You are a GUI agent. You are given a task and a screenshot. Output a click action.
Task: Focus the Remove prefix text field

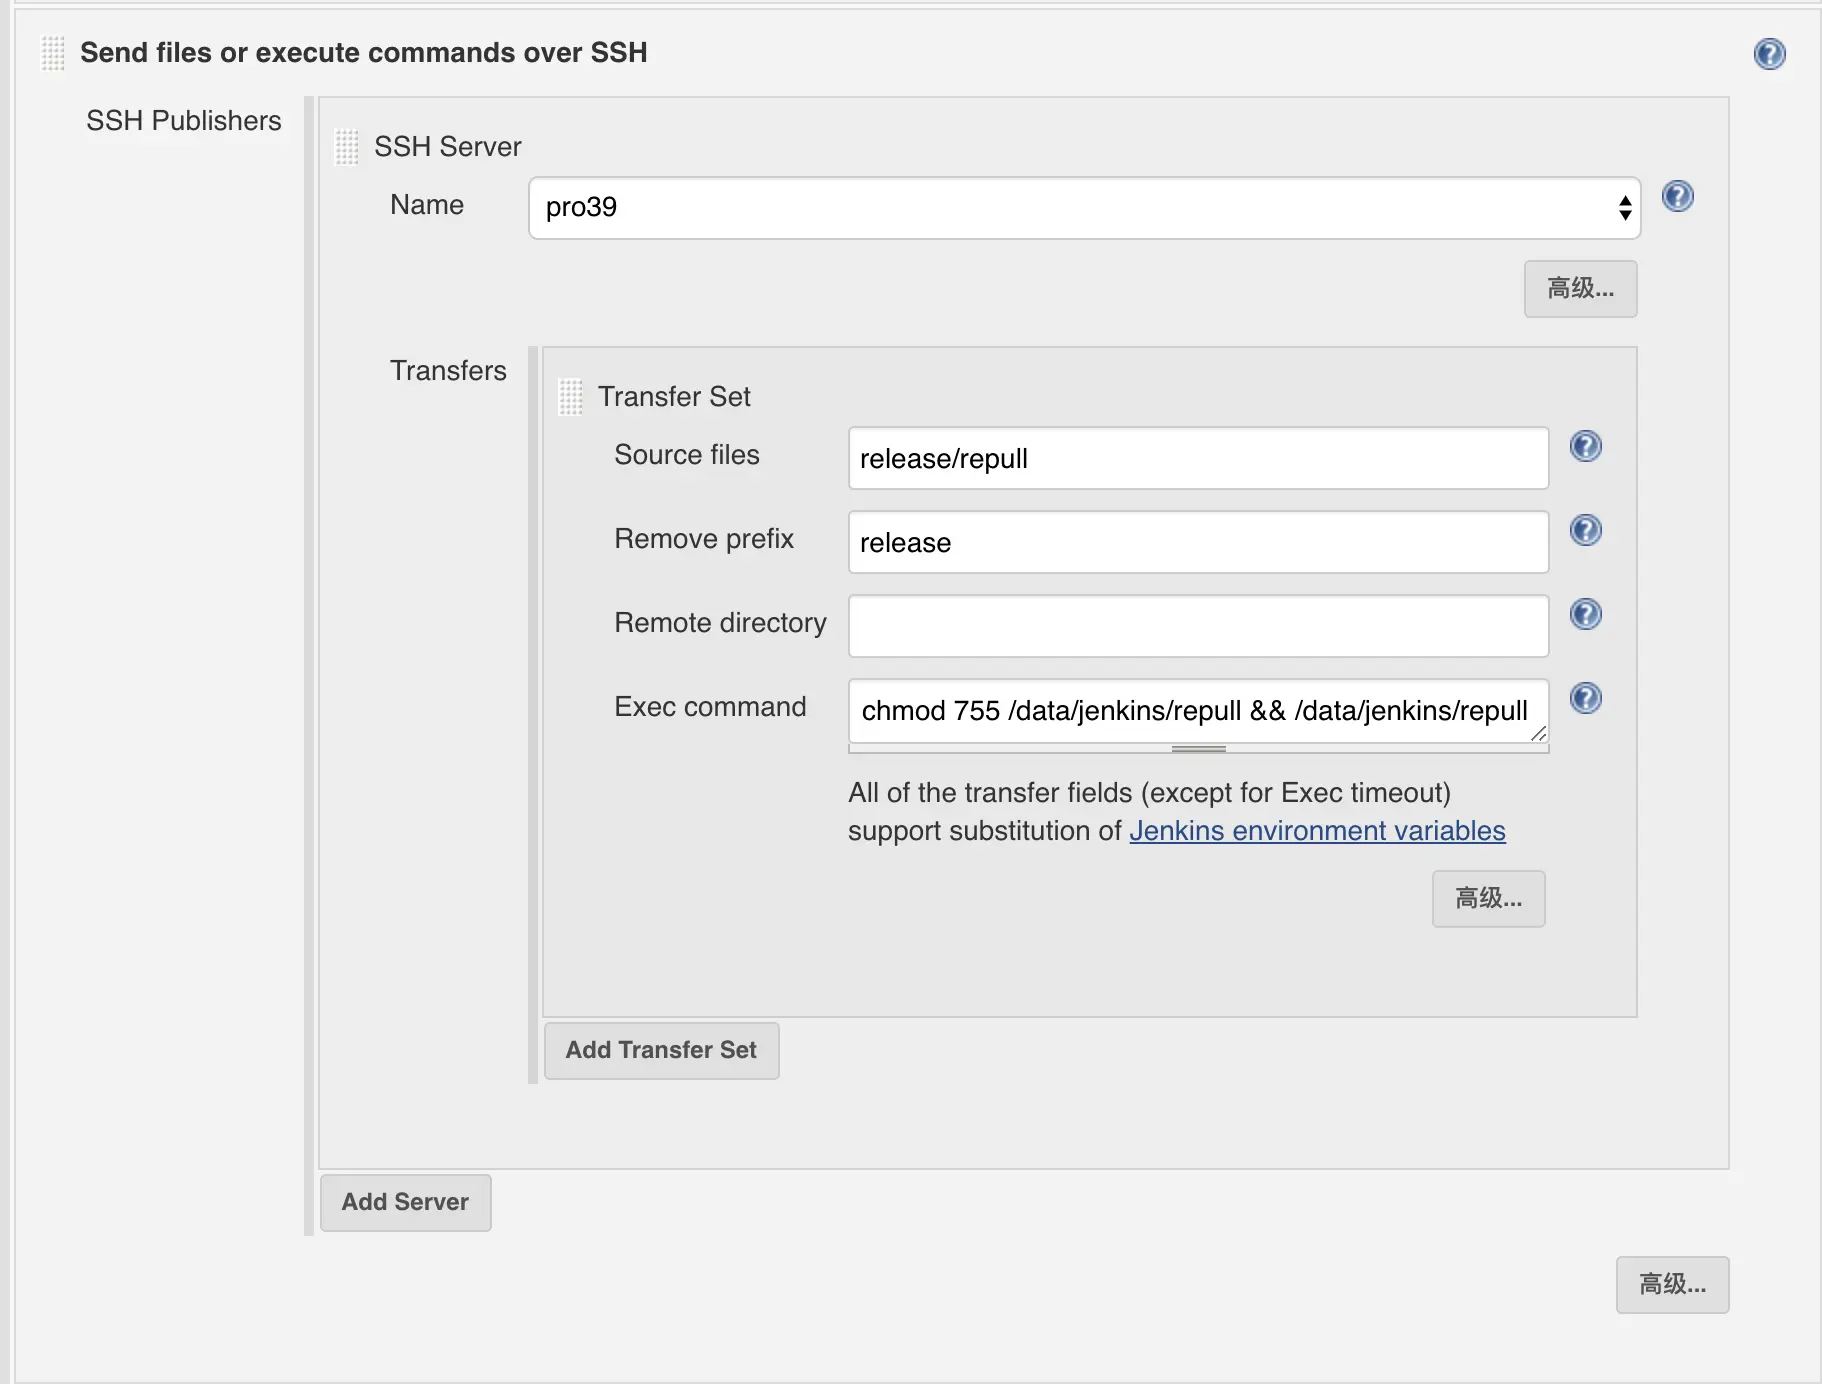(1198, 543)
